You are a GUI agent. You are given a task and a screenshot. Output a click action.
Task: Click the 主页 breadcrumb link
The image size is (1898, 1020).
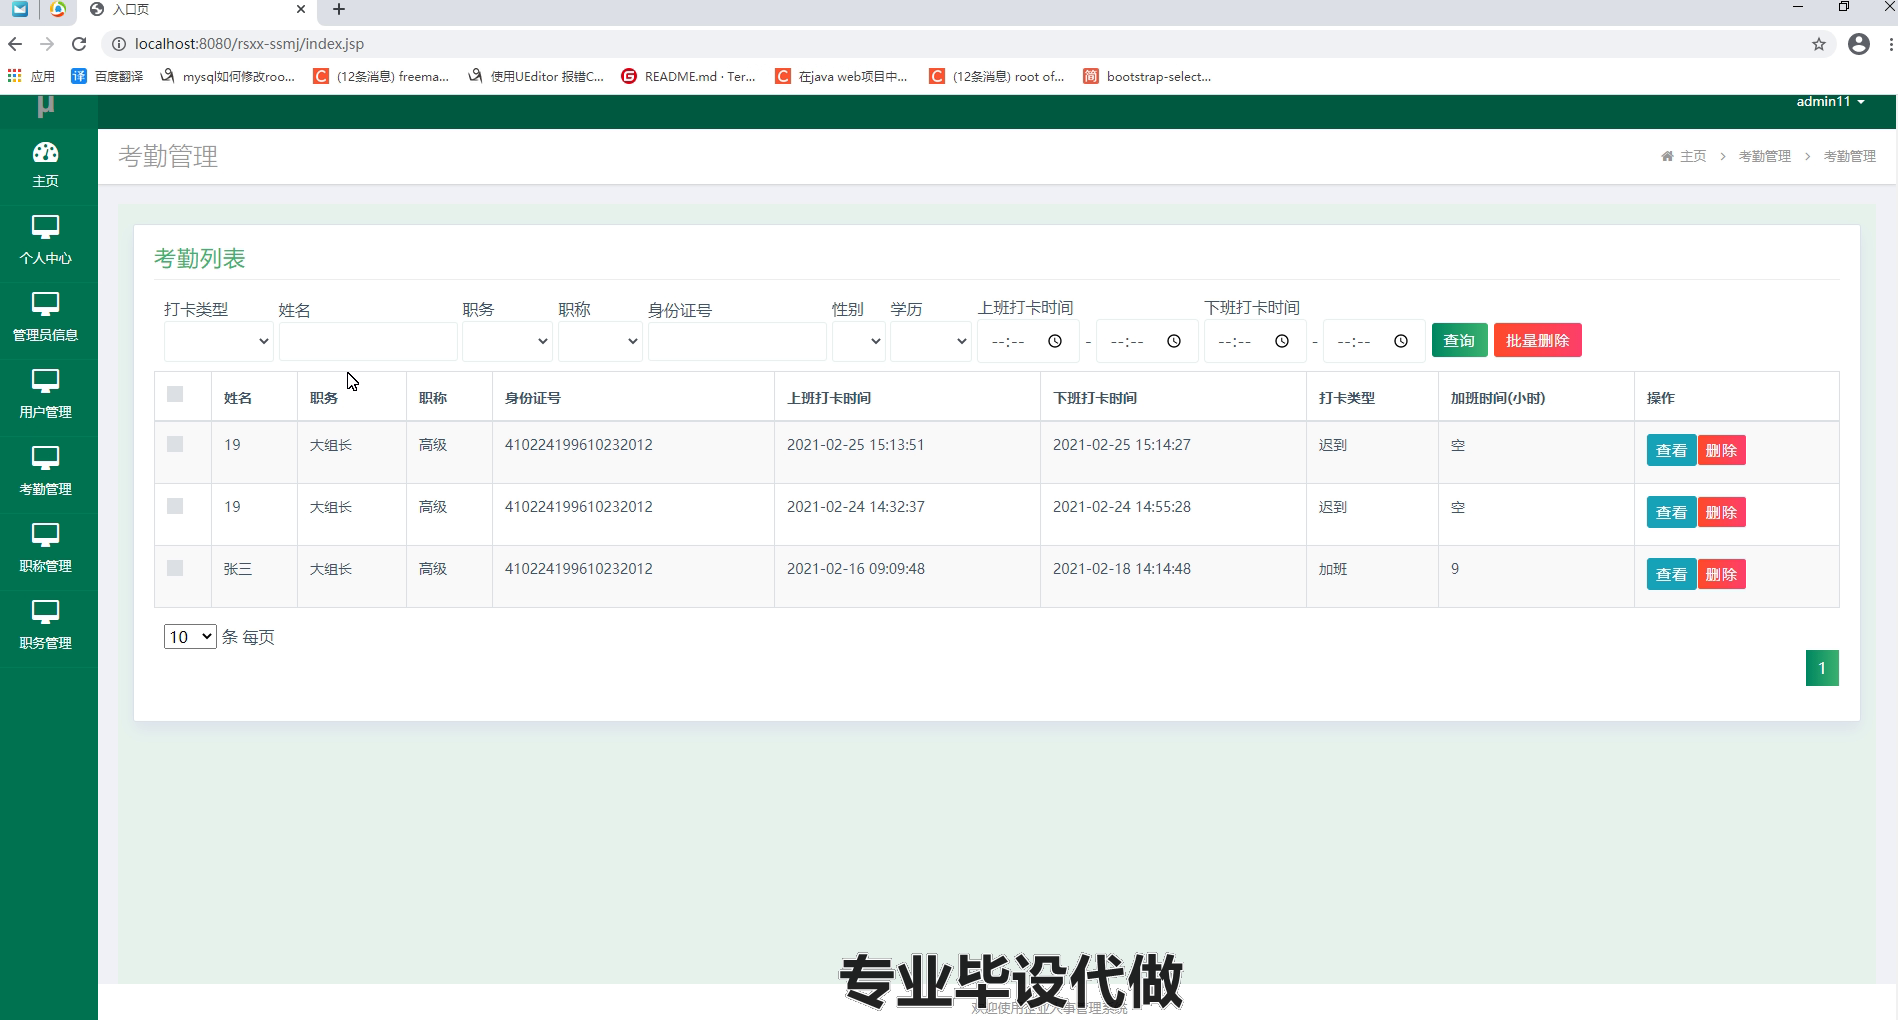(x=1693, y=156)
